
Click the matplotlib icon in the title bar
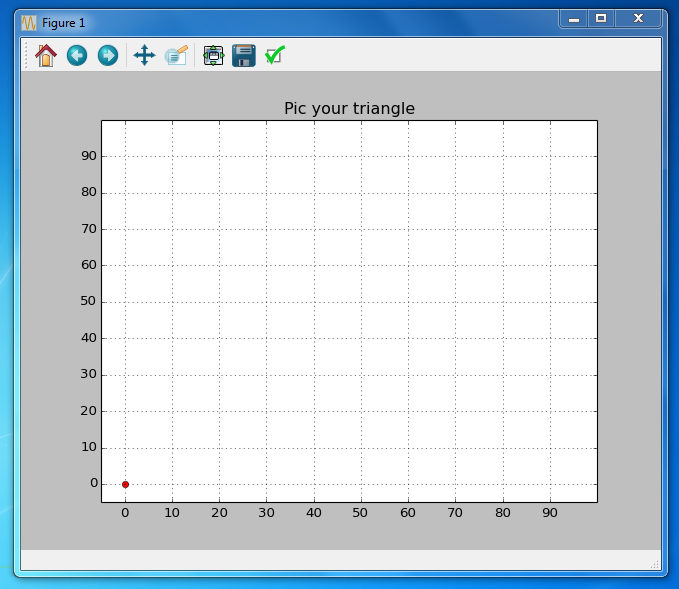[x=29, y=23]
